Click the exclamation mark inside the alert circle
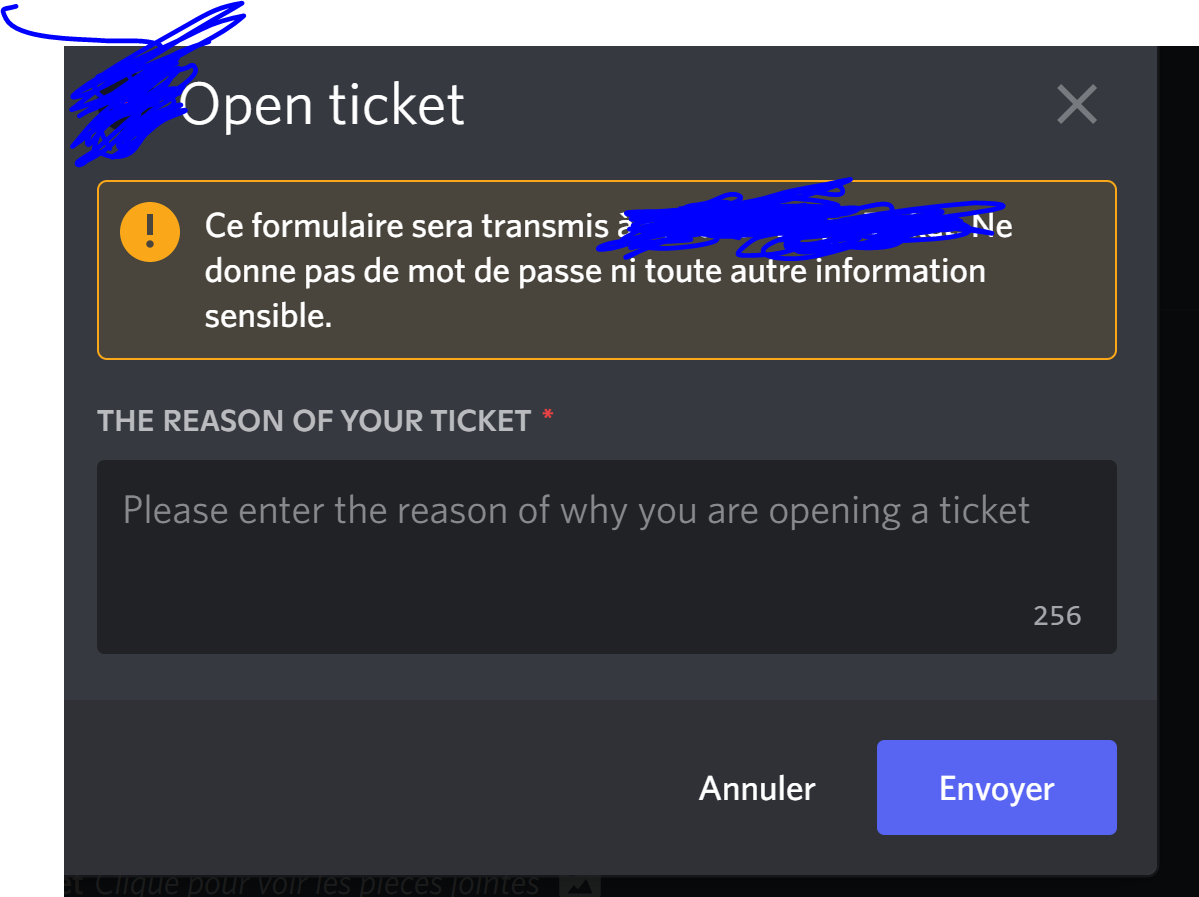 point(149,231)
